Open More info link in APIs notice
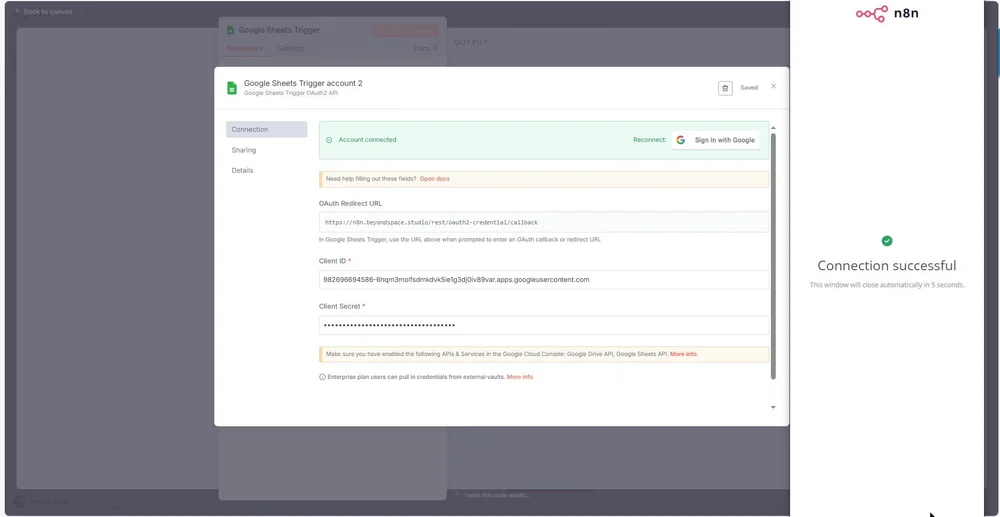Image resolution: width=1000 pixels, height=517 pixels. [684, 354]
